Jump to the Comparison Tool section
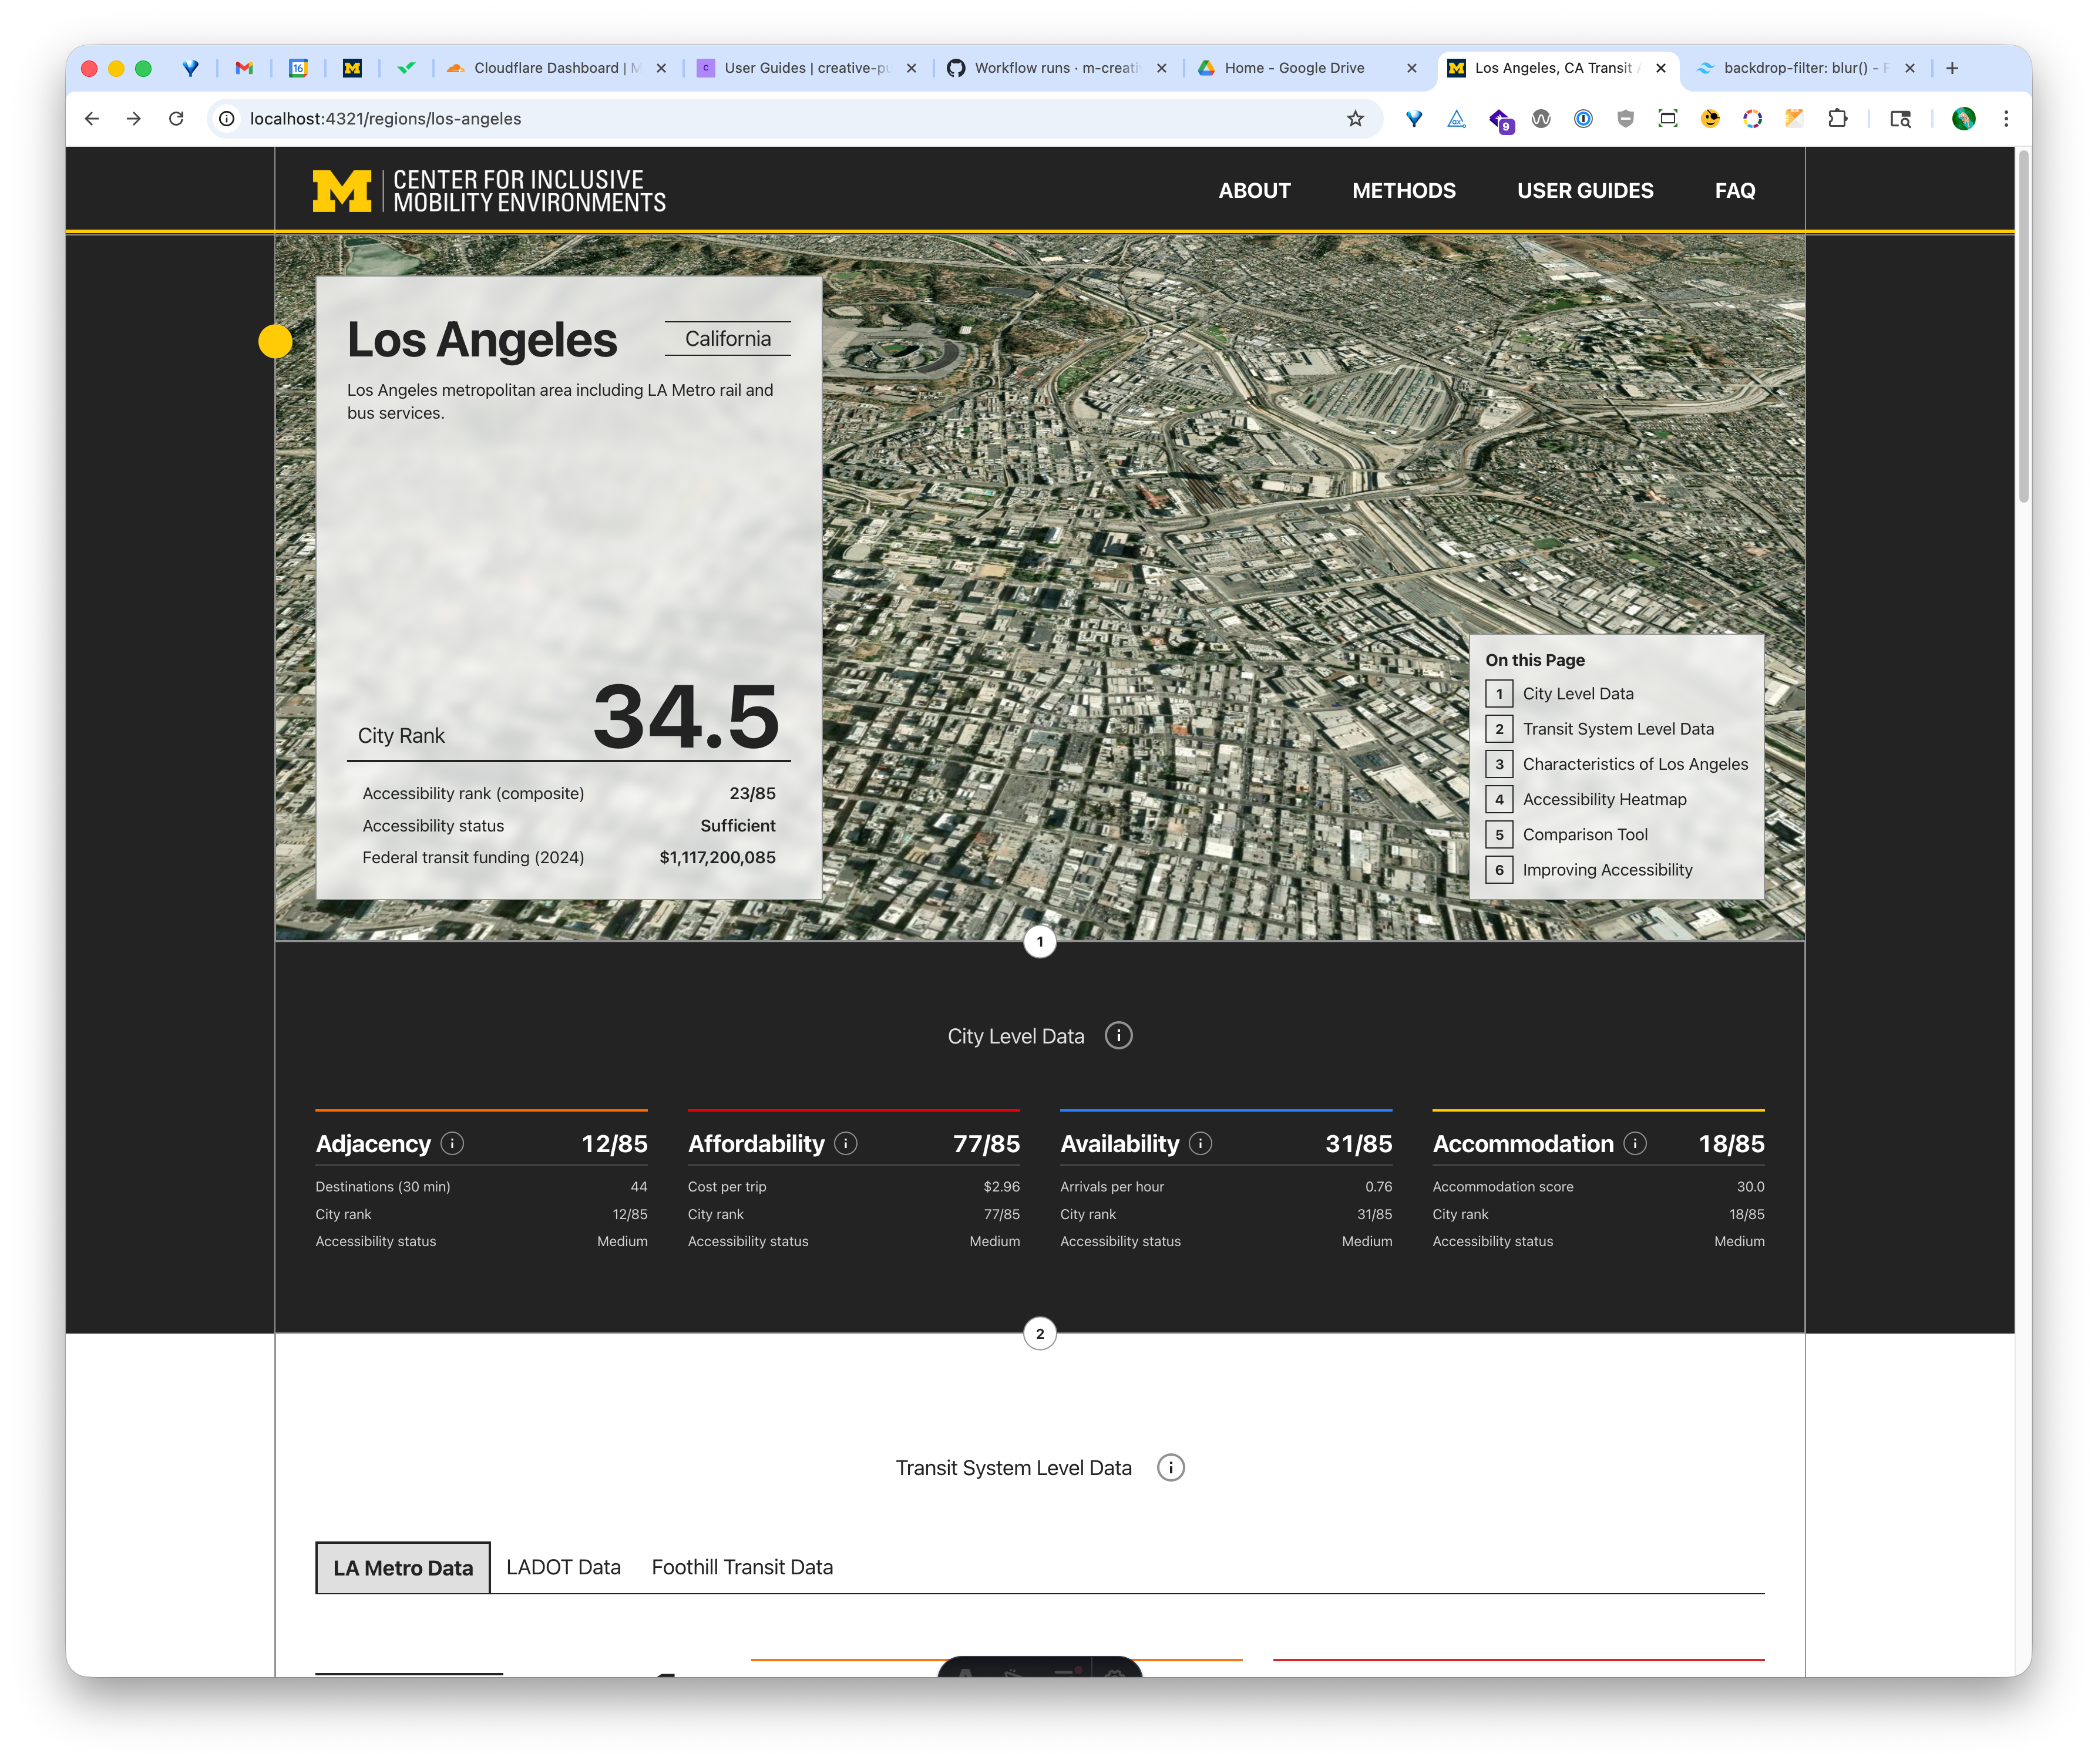Viewport: 2098px width, 1764px height. click(x=1566, y=834)
